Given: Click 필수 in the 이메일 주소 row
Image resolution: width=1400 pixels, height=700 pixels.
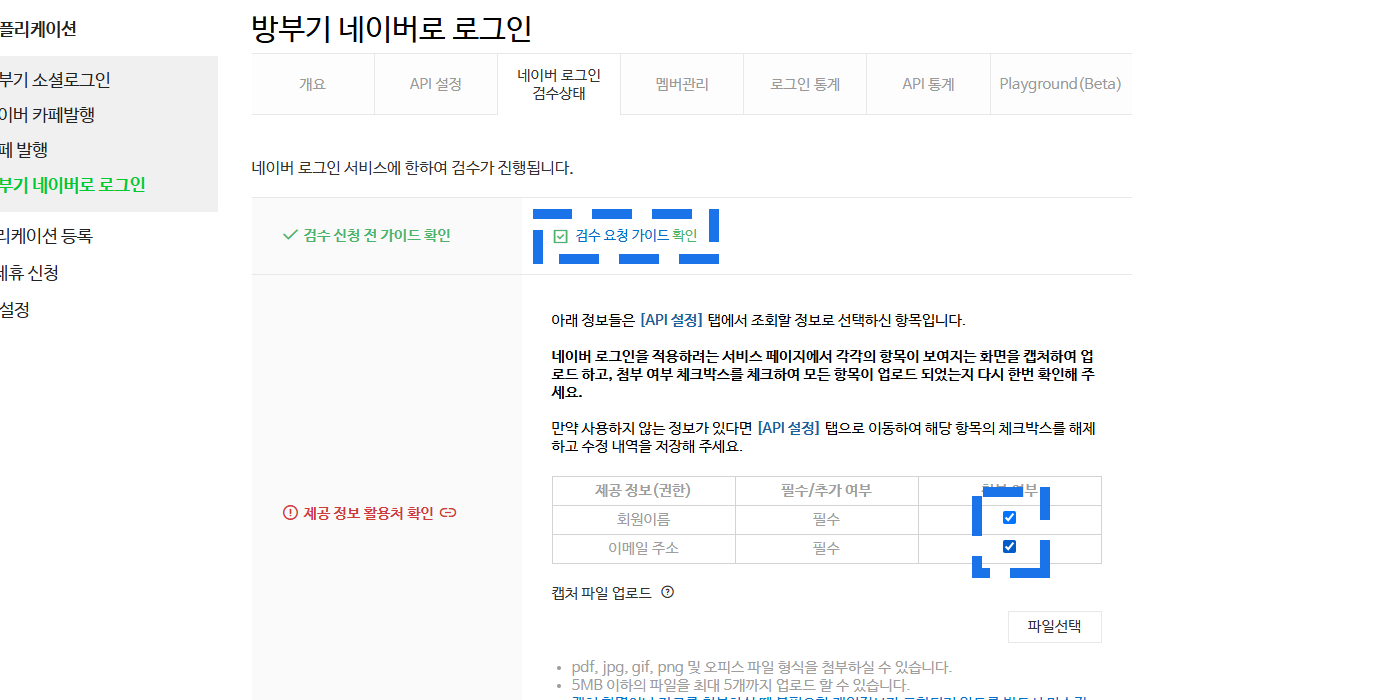Looking at the screenshot, I should pyautogui.click(x=827, y=548).
